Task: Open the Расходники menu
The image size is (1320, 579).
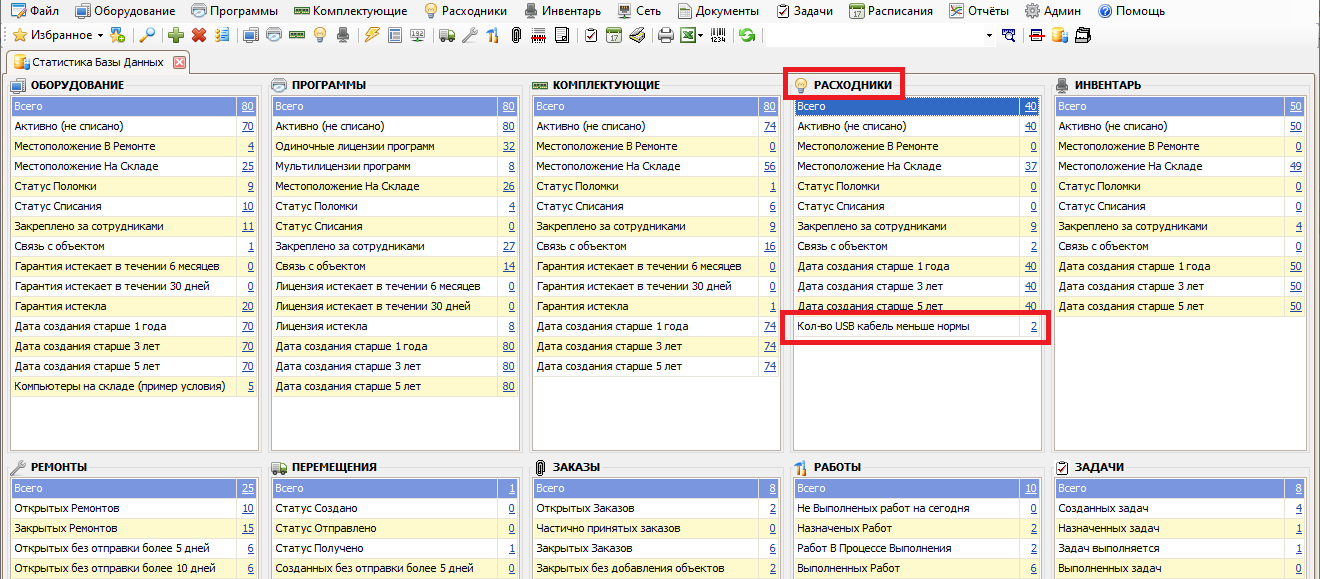Action: tap(466, 11)
